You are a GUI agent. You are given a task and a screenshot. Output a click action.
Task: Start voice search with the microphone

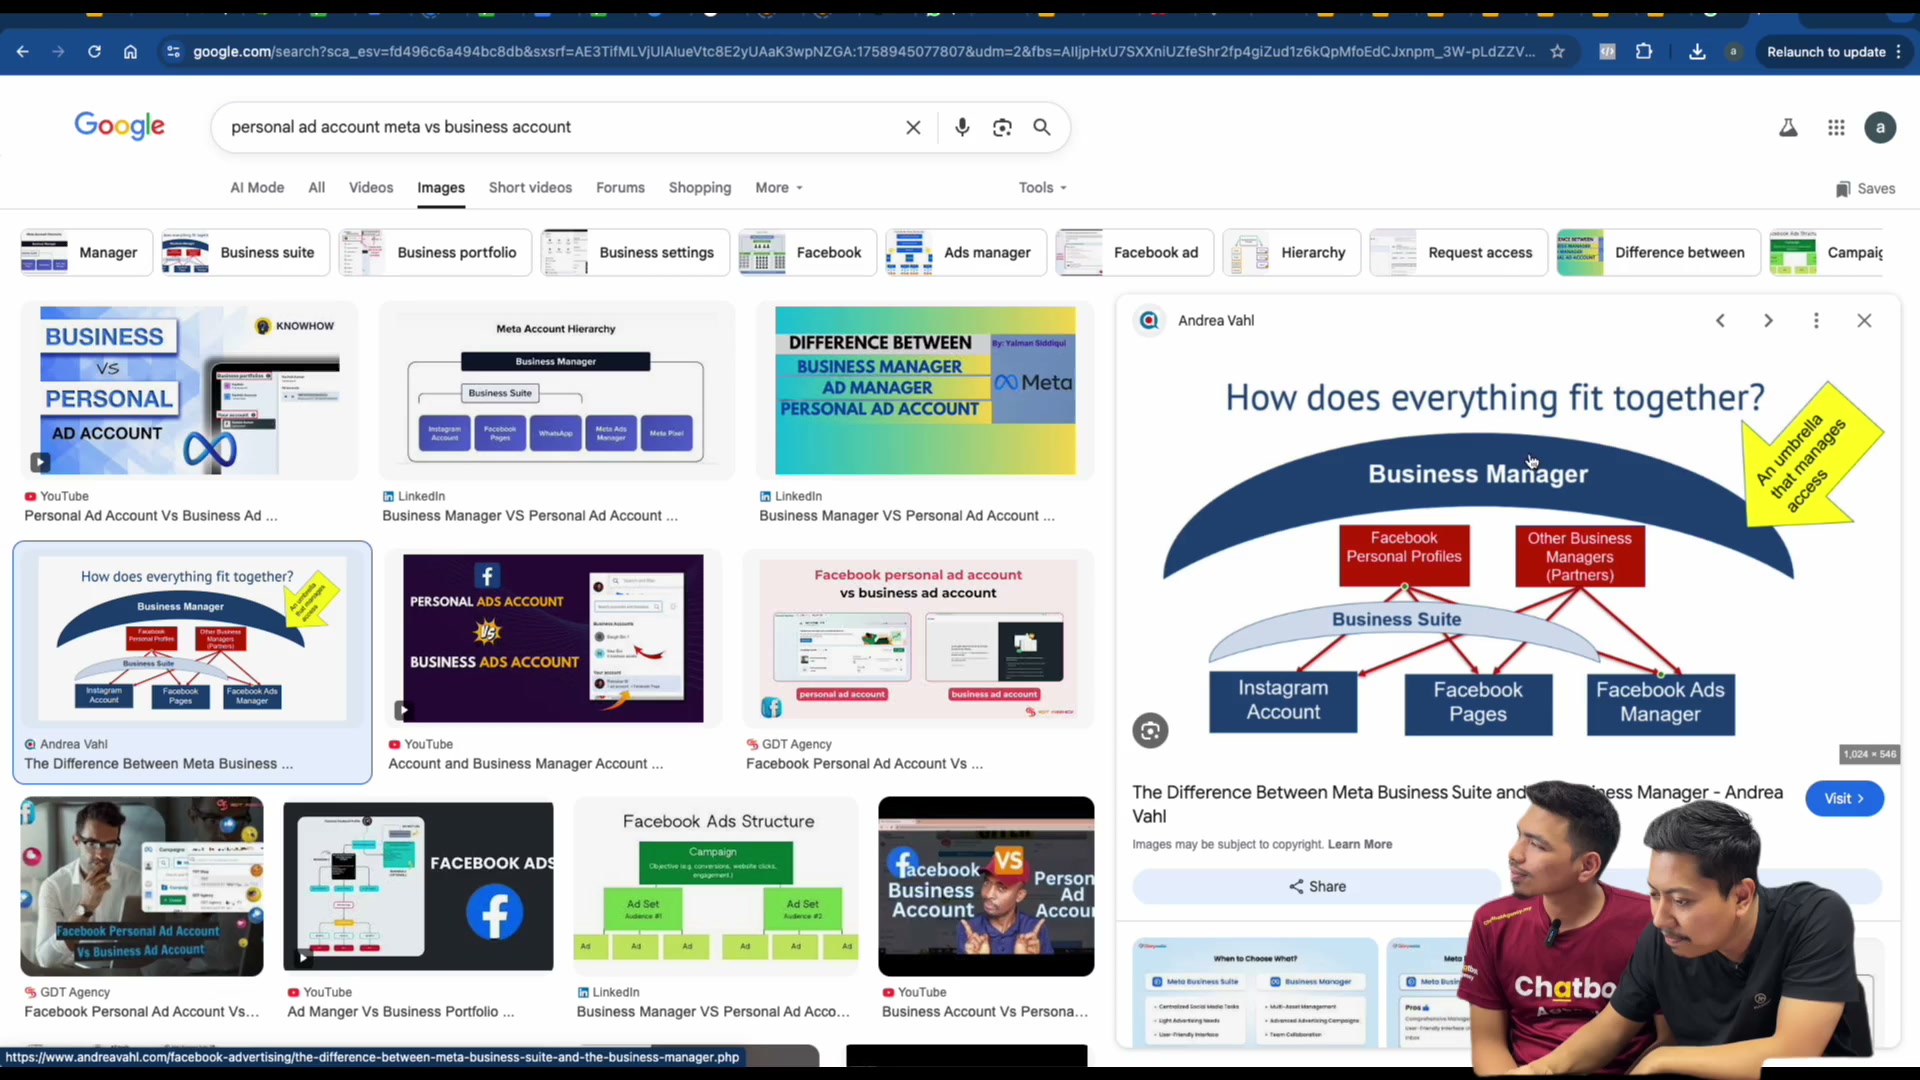click(962, 127)
